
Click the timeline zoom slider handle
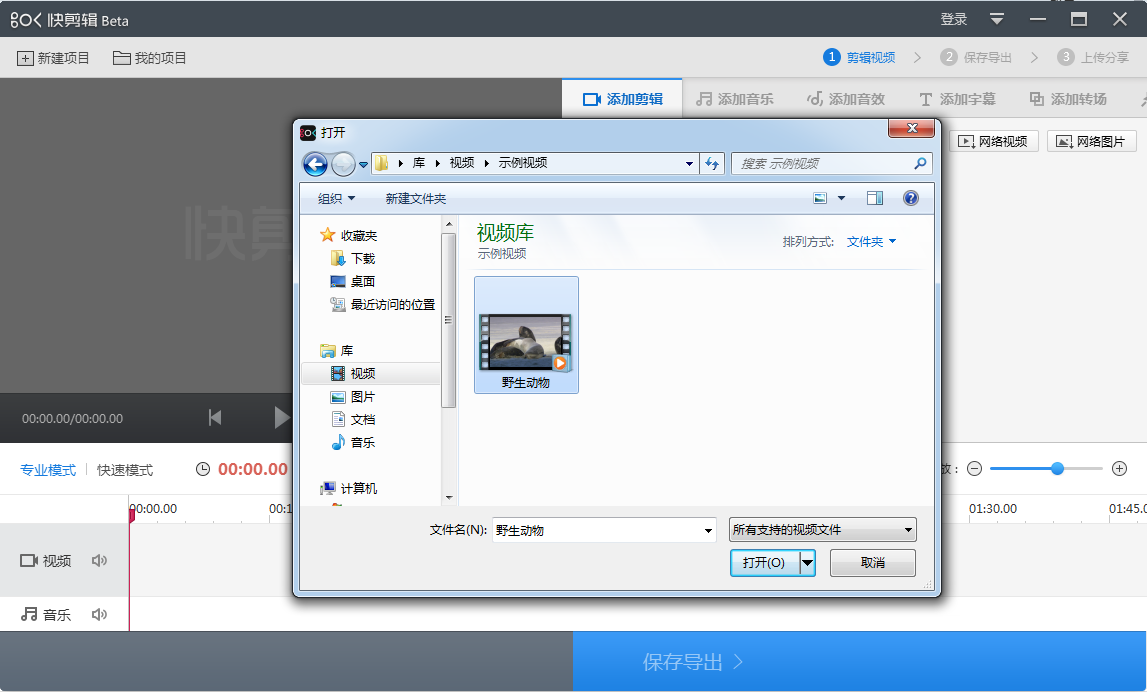coord(1057,469)
